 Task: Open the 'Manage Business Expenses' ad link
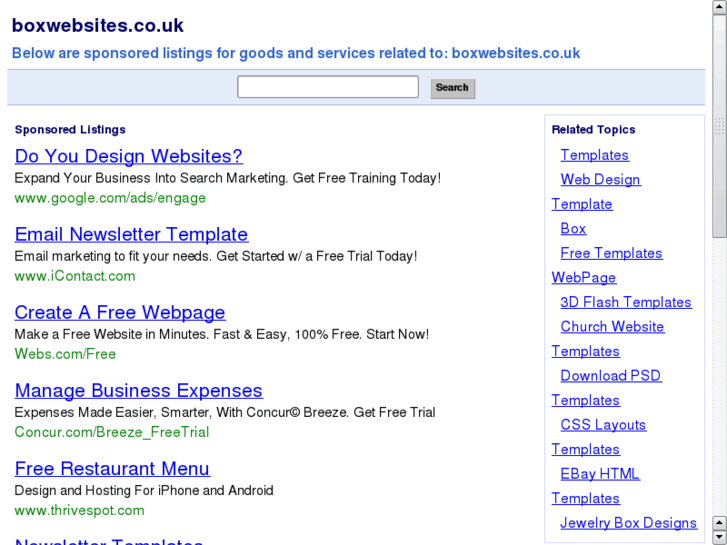pyautogui.click(x=138, y=390)
